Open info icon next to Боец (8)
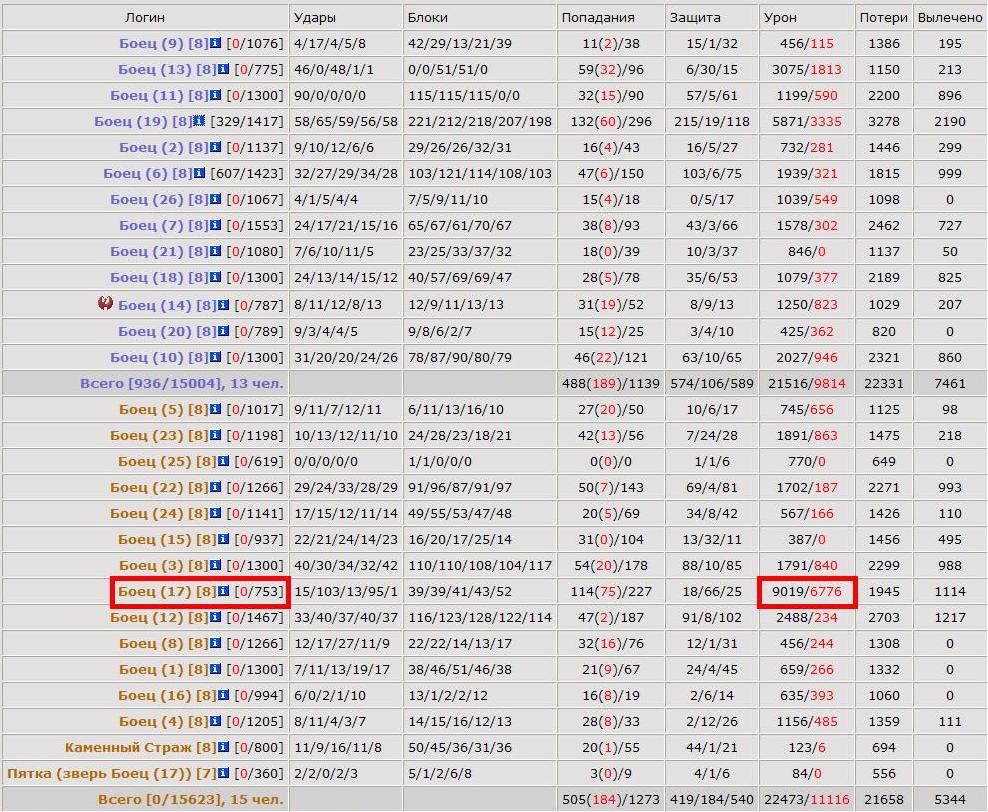This screenshot has width=988, height=812. pyautogui.click(x=215, y=643)
